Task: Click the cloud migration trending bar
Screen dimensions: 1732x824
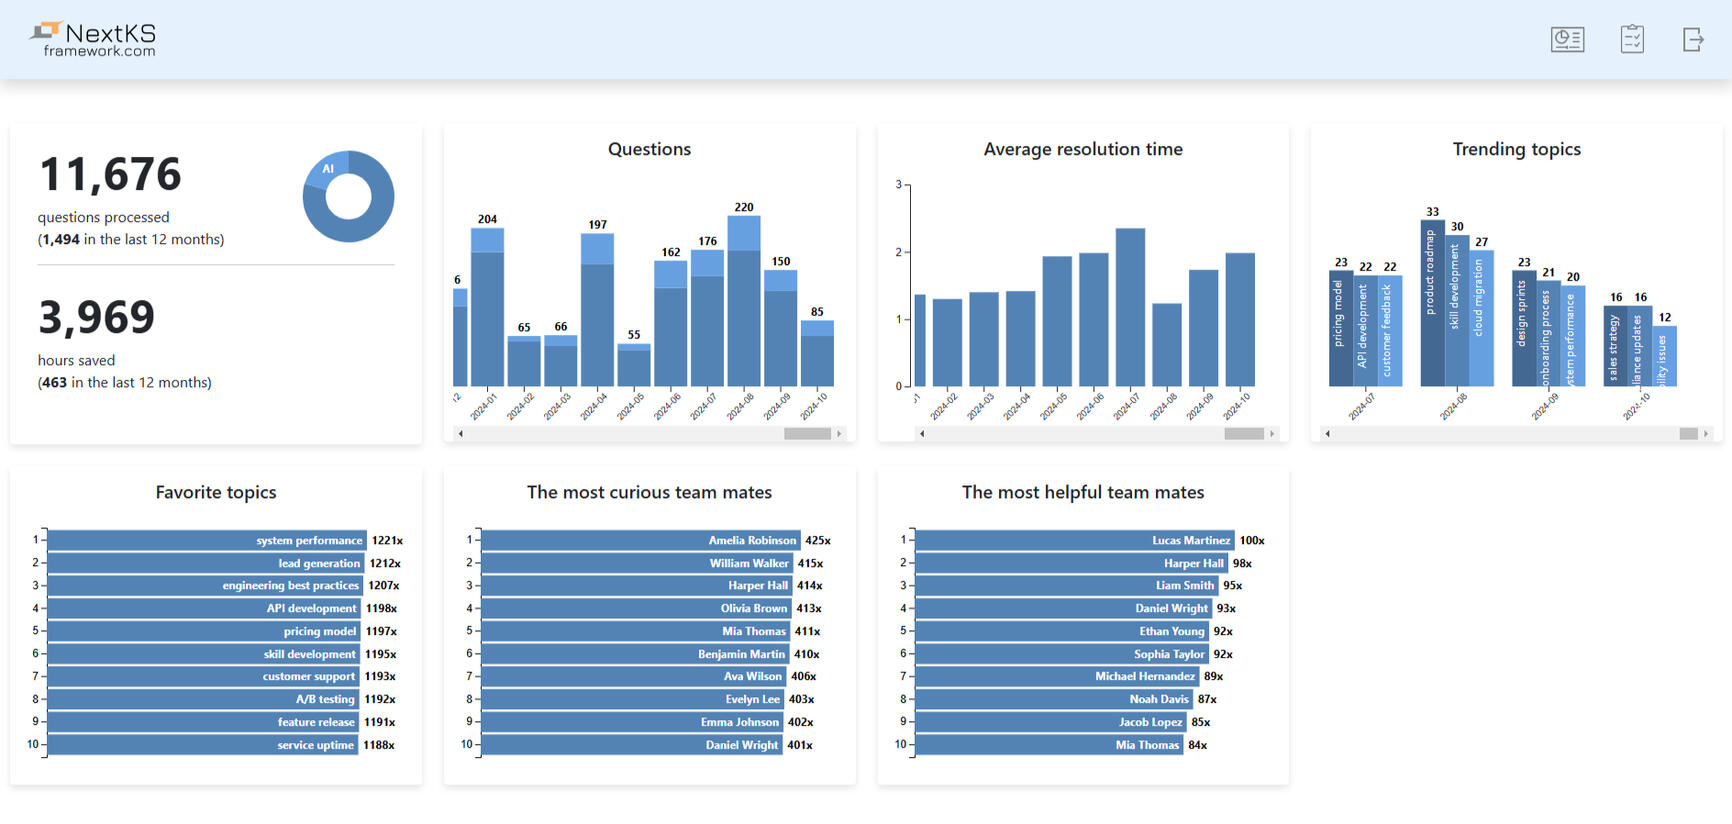Action: (x=1481, y=318)
